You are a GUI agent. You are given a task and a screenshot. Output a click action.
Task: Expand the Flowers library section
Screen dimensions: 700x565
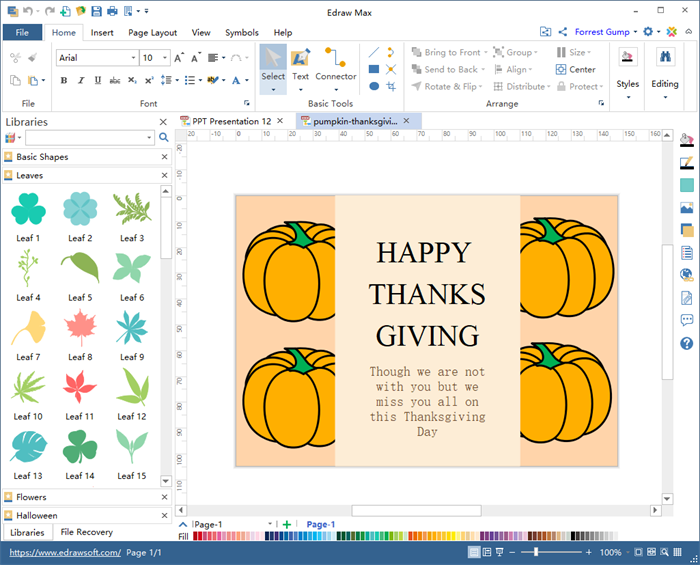[x=30, y=497]
